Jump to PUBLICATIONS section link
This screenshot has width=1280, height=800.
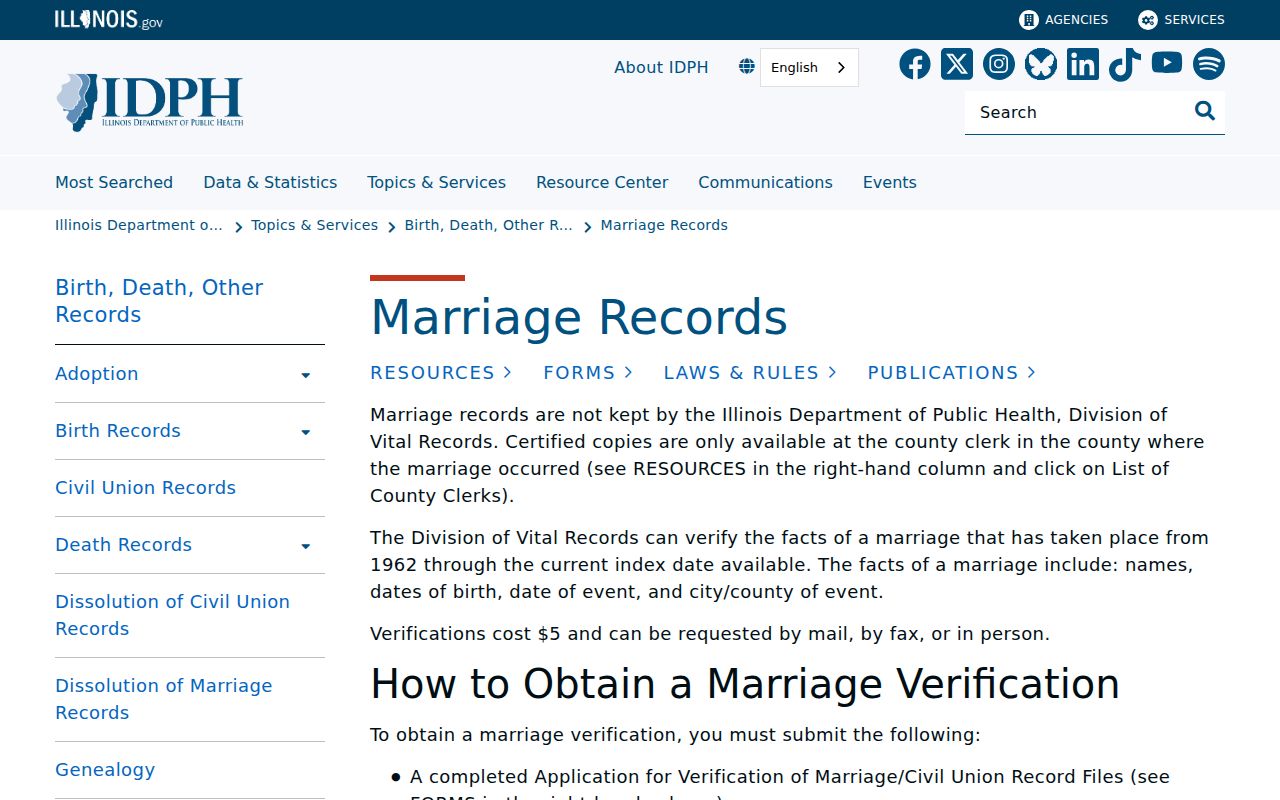(952, 373)
